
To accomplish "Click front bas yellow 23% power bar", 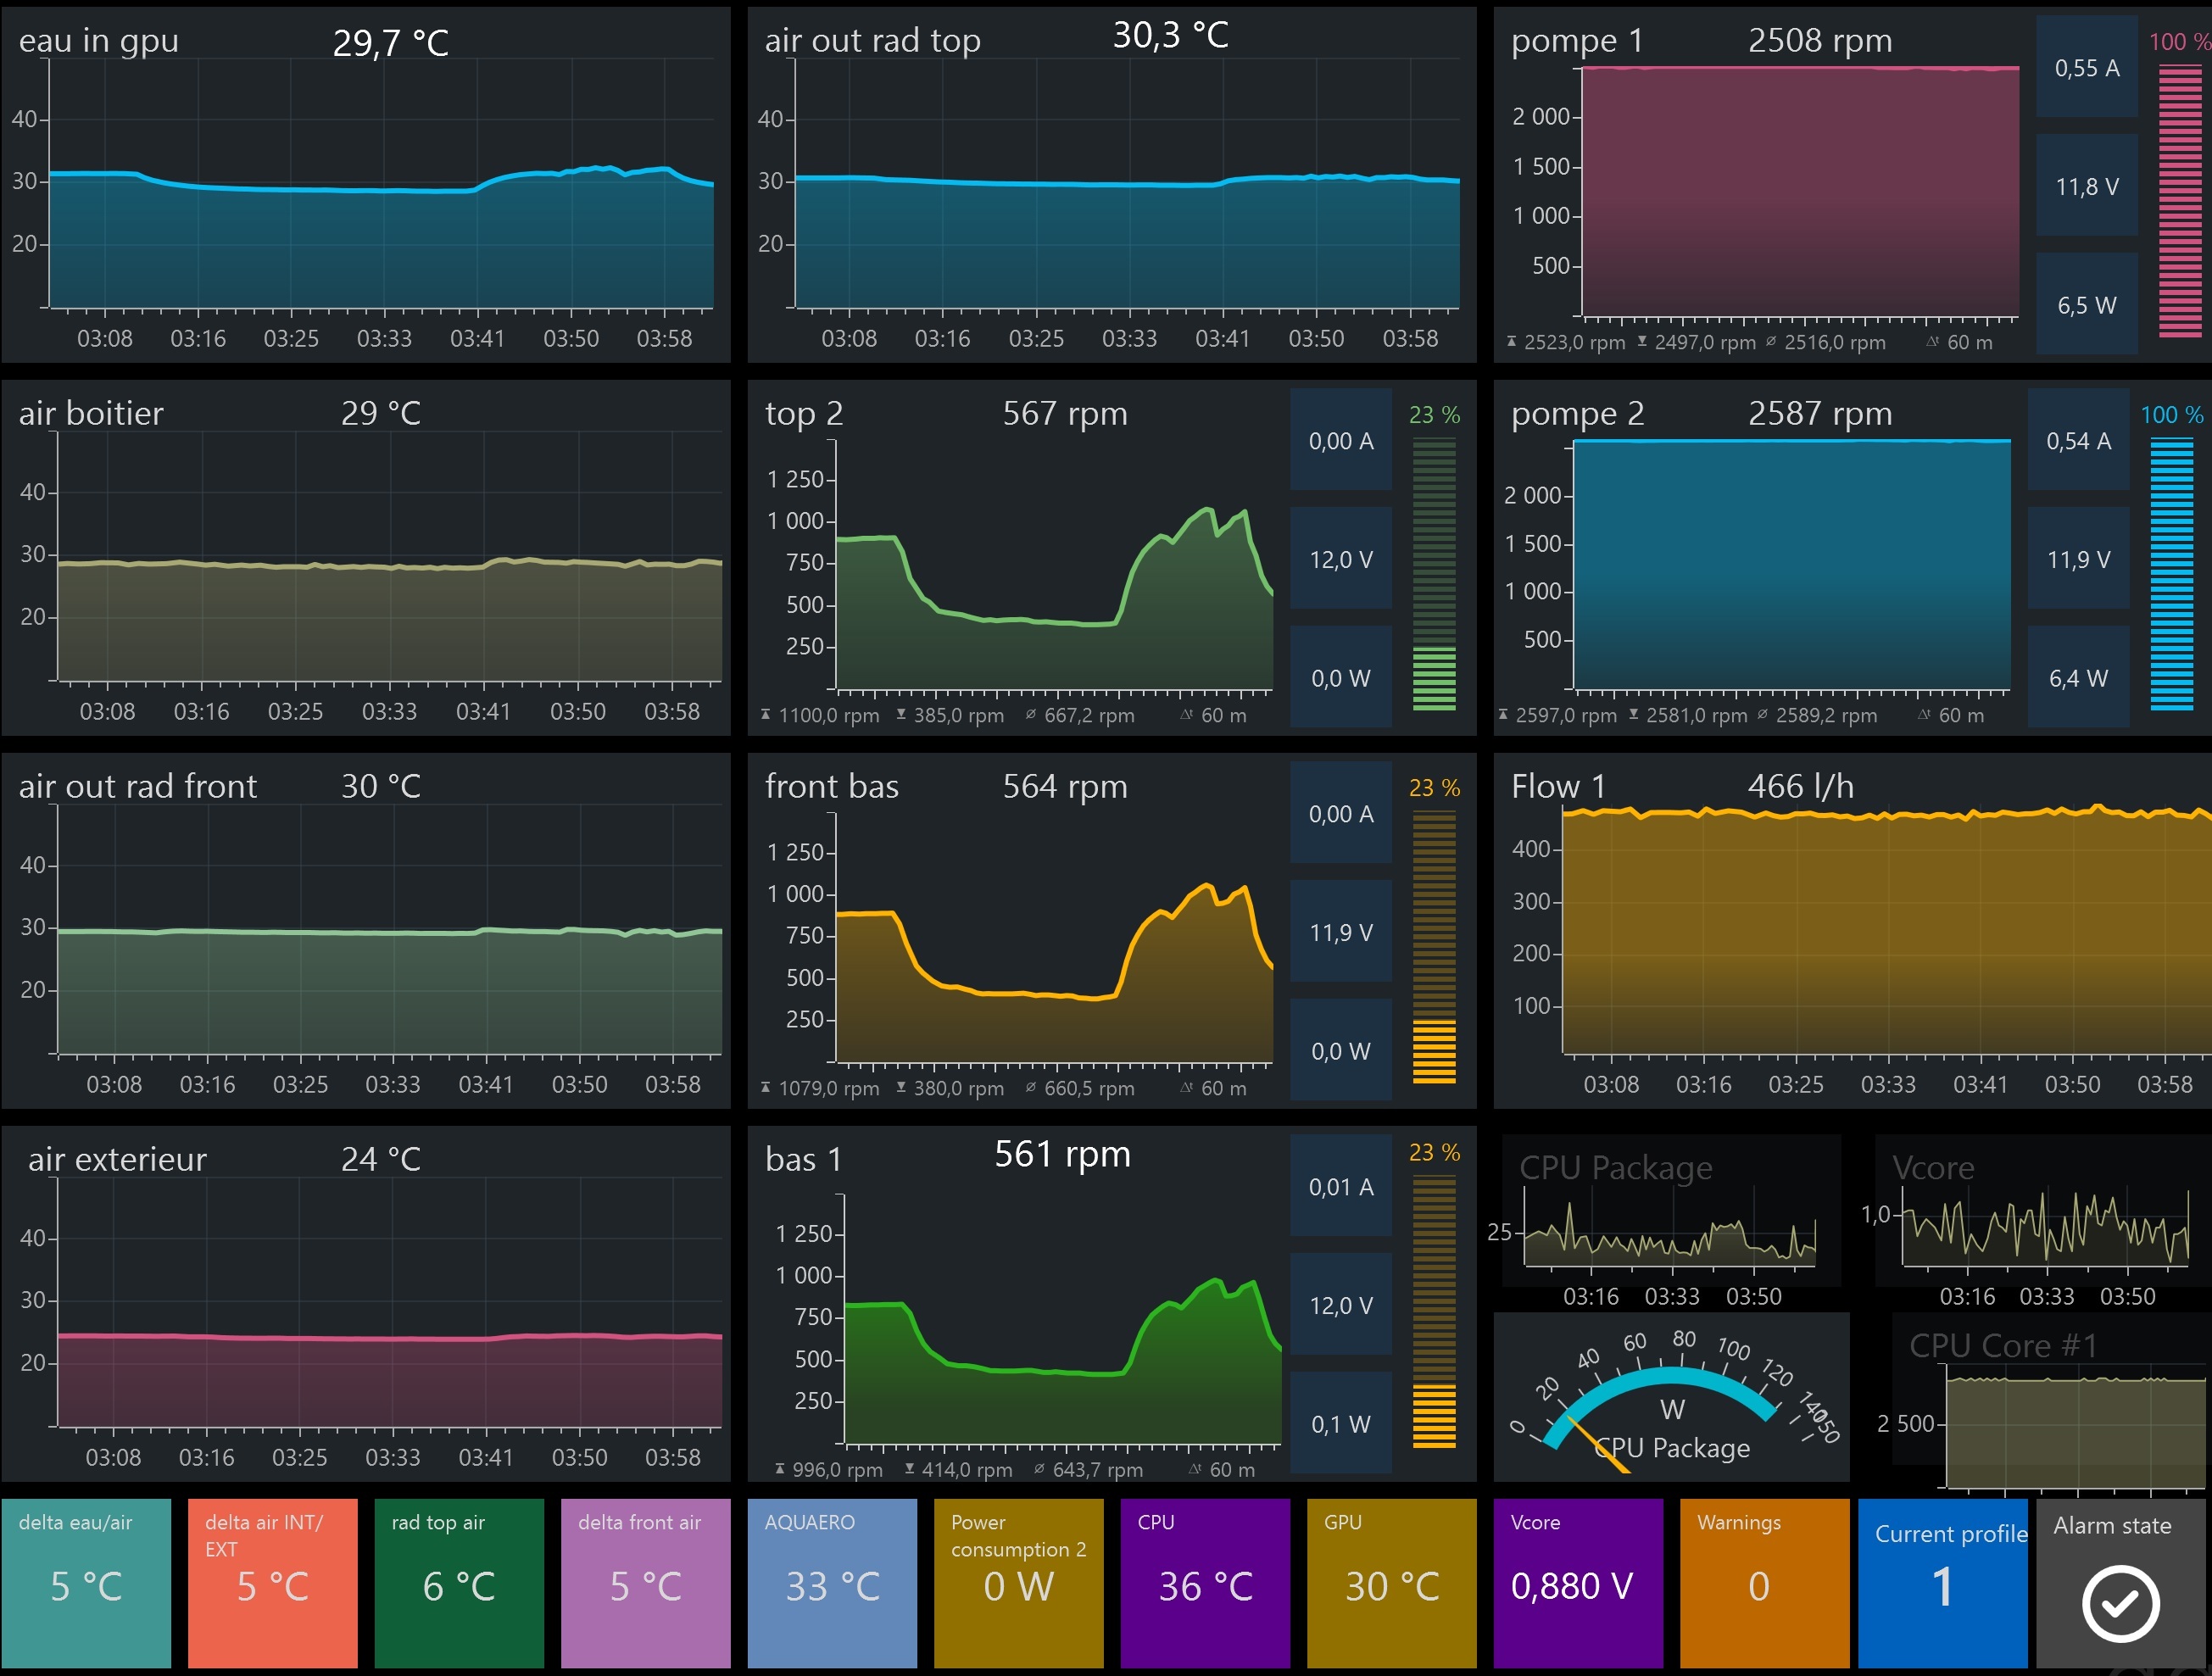I will [x=1434, y=946].
